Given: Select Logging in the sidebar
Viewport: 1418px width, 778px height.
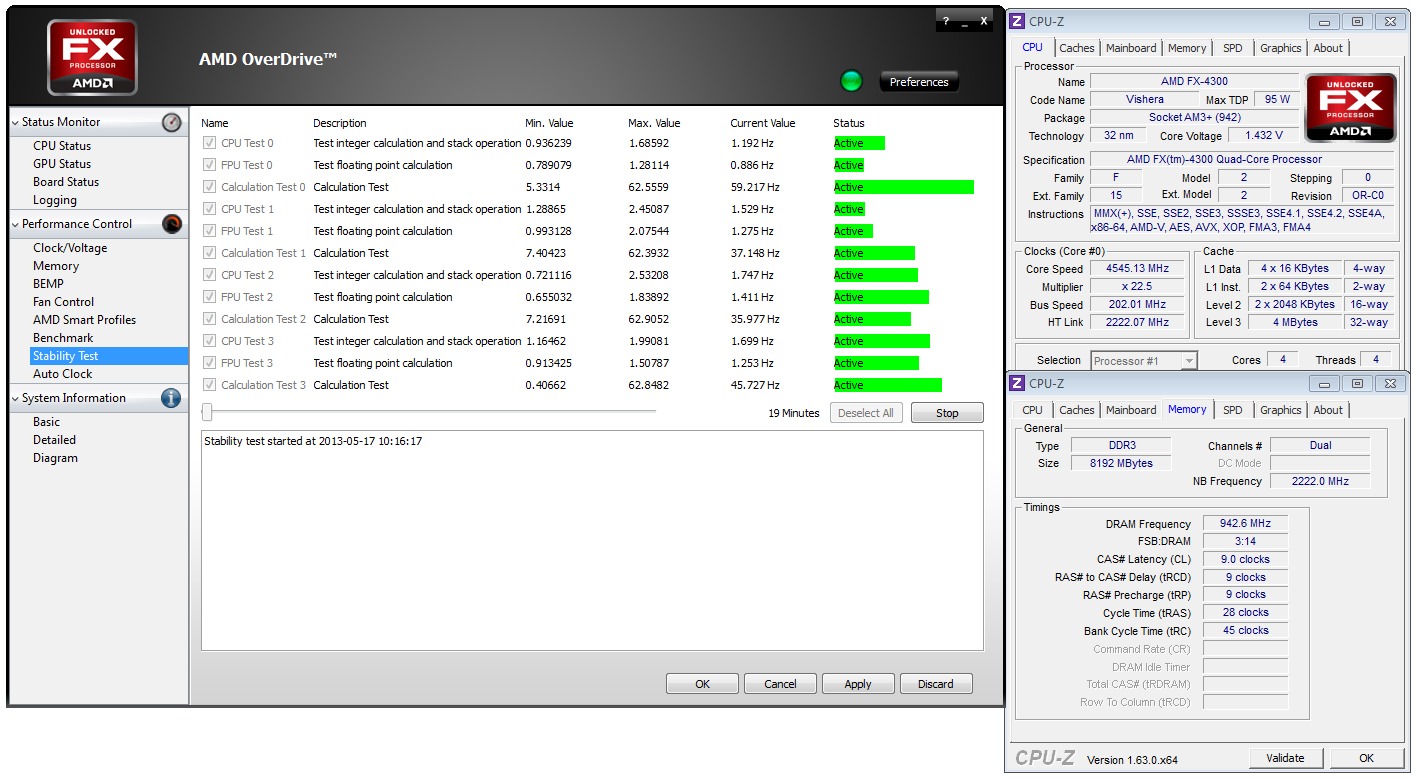Looking at the screenshot, I should (x=55, y=200).
